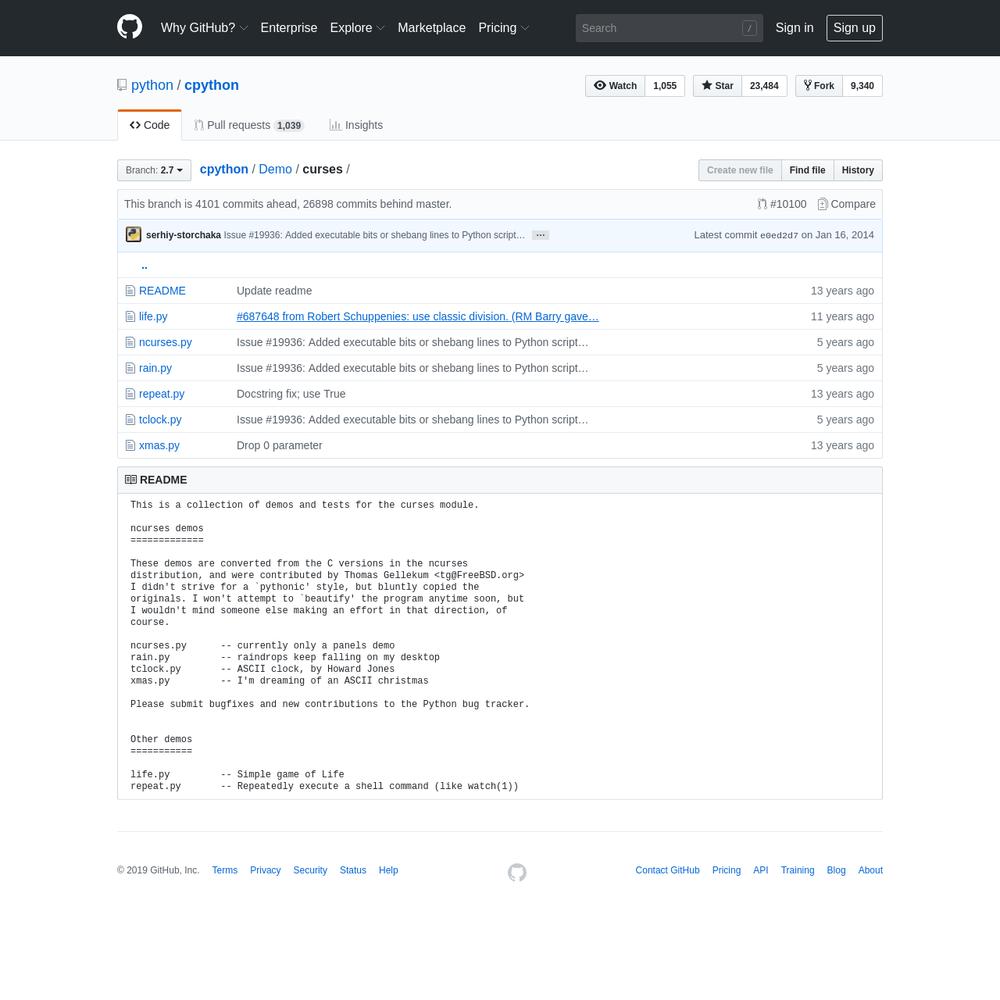Screen dimensions: 1000x1000
Task: Fork the cpython repository
Action: [x=819, y=85]
